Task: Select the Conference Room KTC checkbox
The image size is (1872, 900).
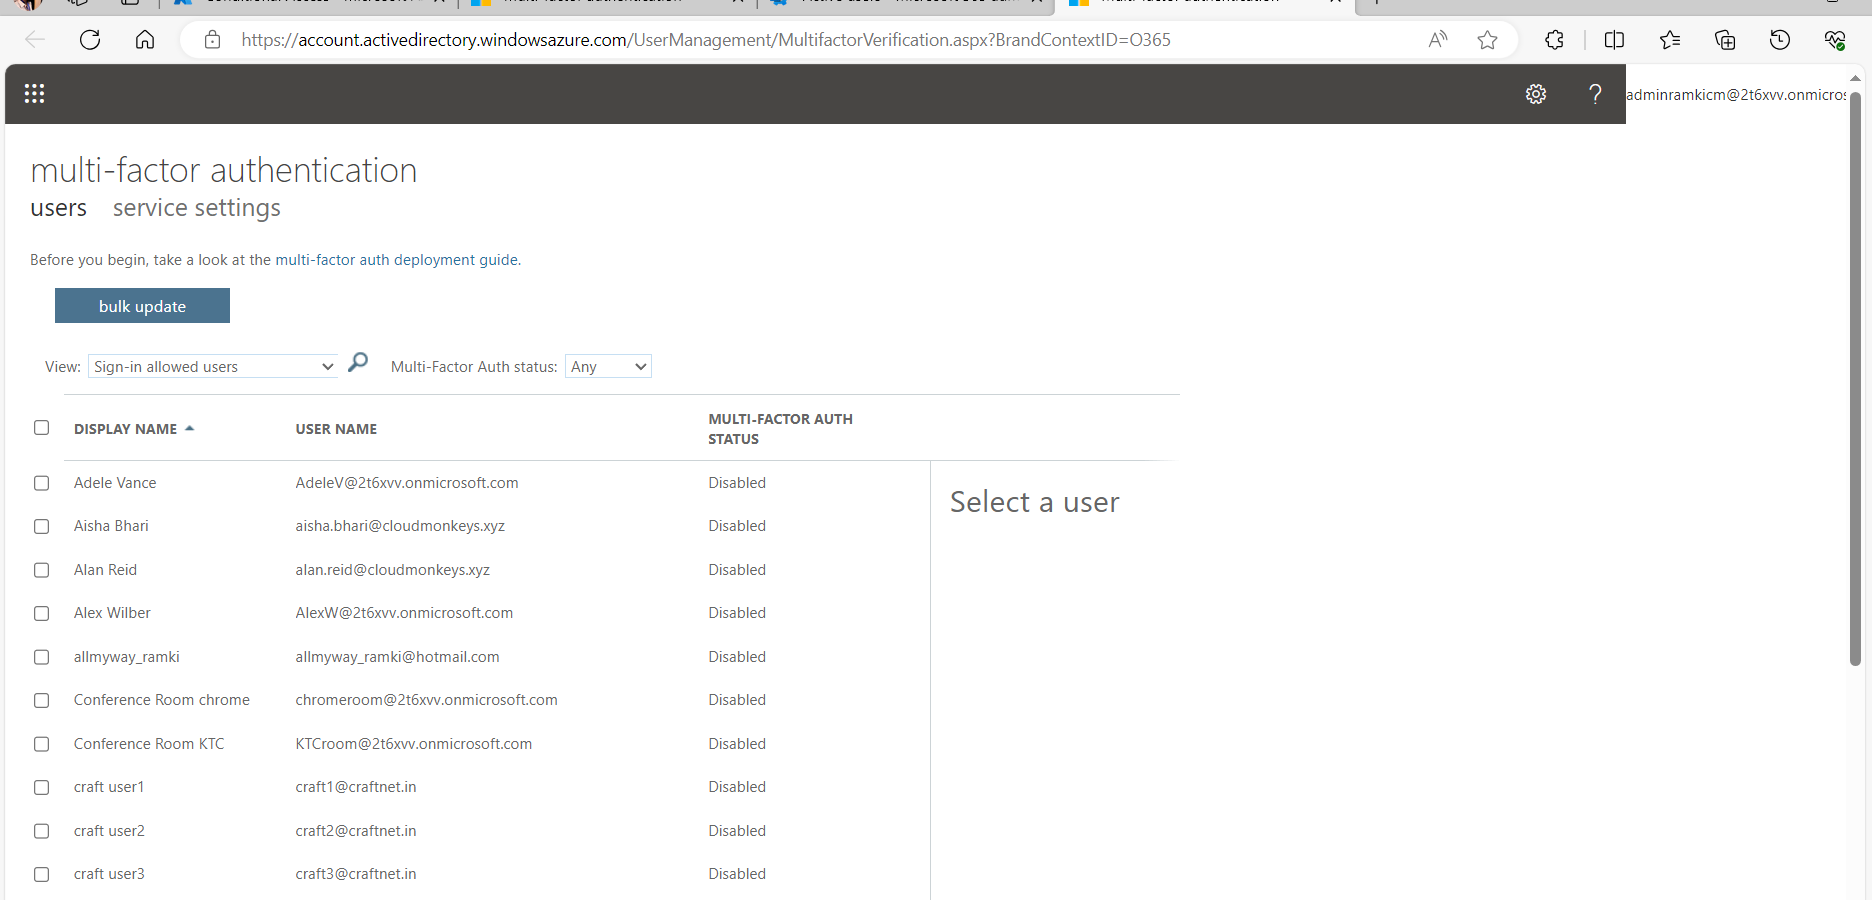Action: [x=41, y=744]
